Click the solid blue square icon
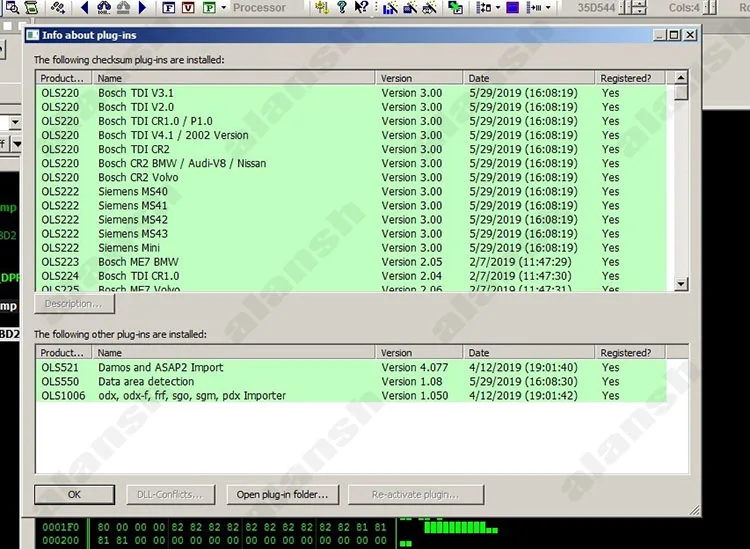Viewport: 750px width, 549px height. pos(513,7)
